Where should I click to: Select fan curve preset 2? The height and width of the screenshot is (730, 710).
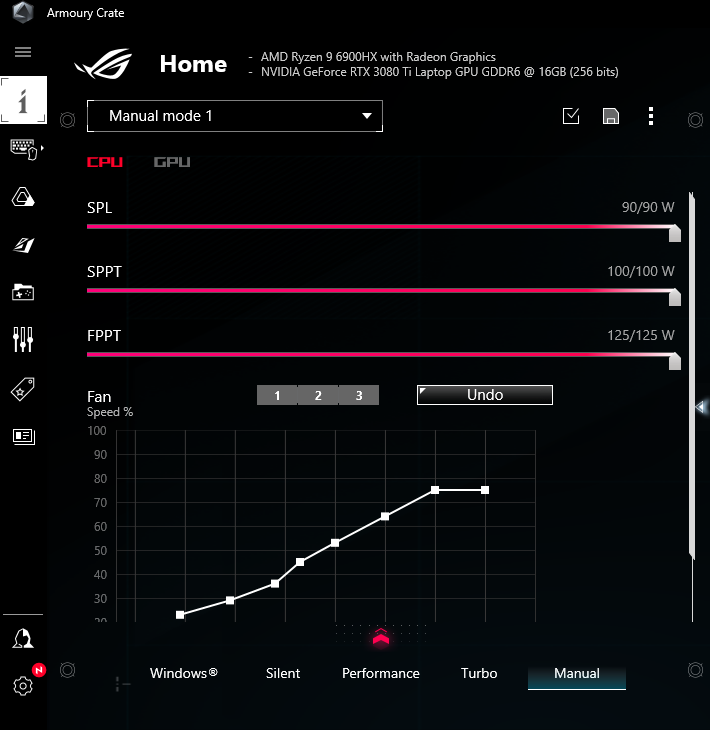coord(318,395)
